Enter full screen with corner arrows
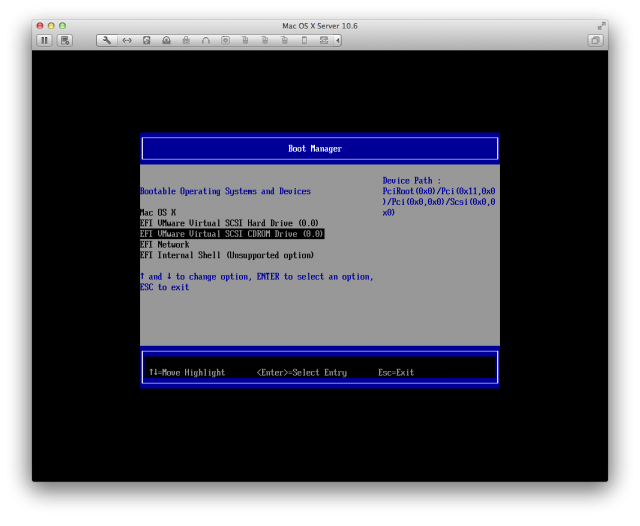The image size is (640, 526). [601, 26]
